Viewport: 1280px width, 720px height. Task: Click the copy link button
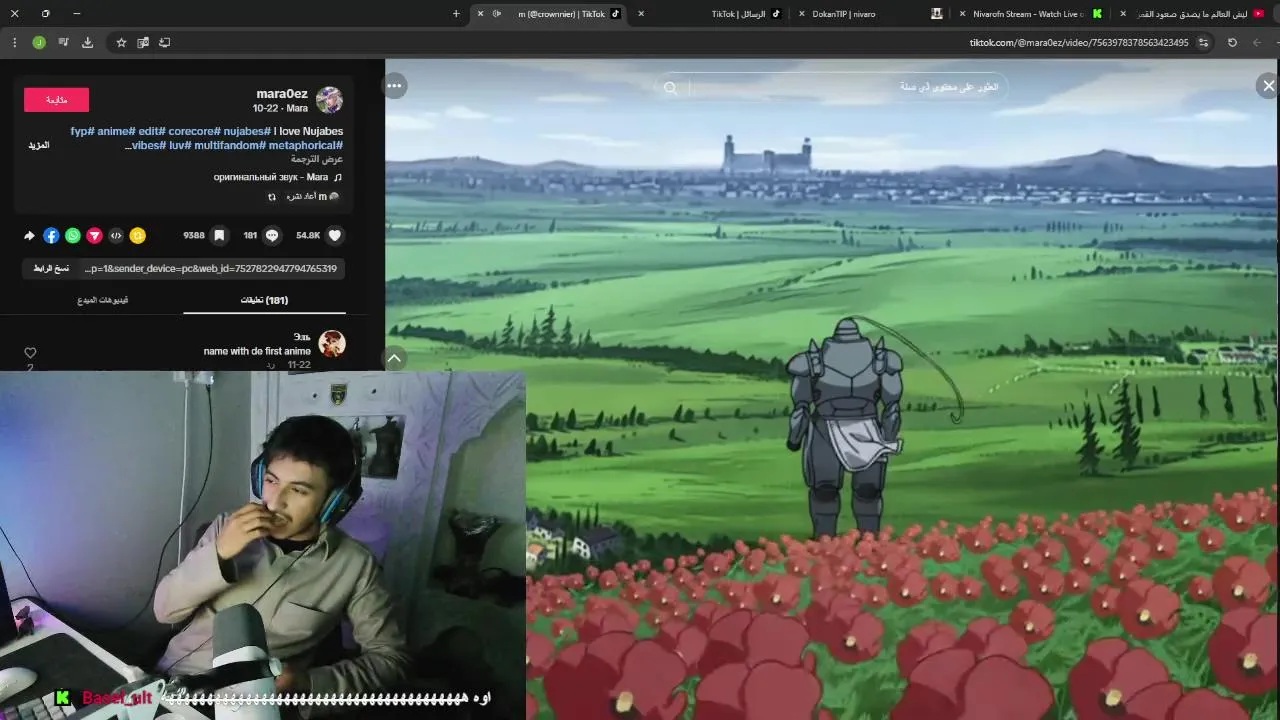51,269
